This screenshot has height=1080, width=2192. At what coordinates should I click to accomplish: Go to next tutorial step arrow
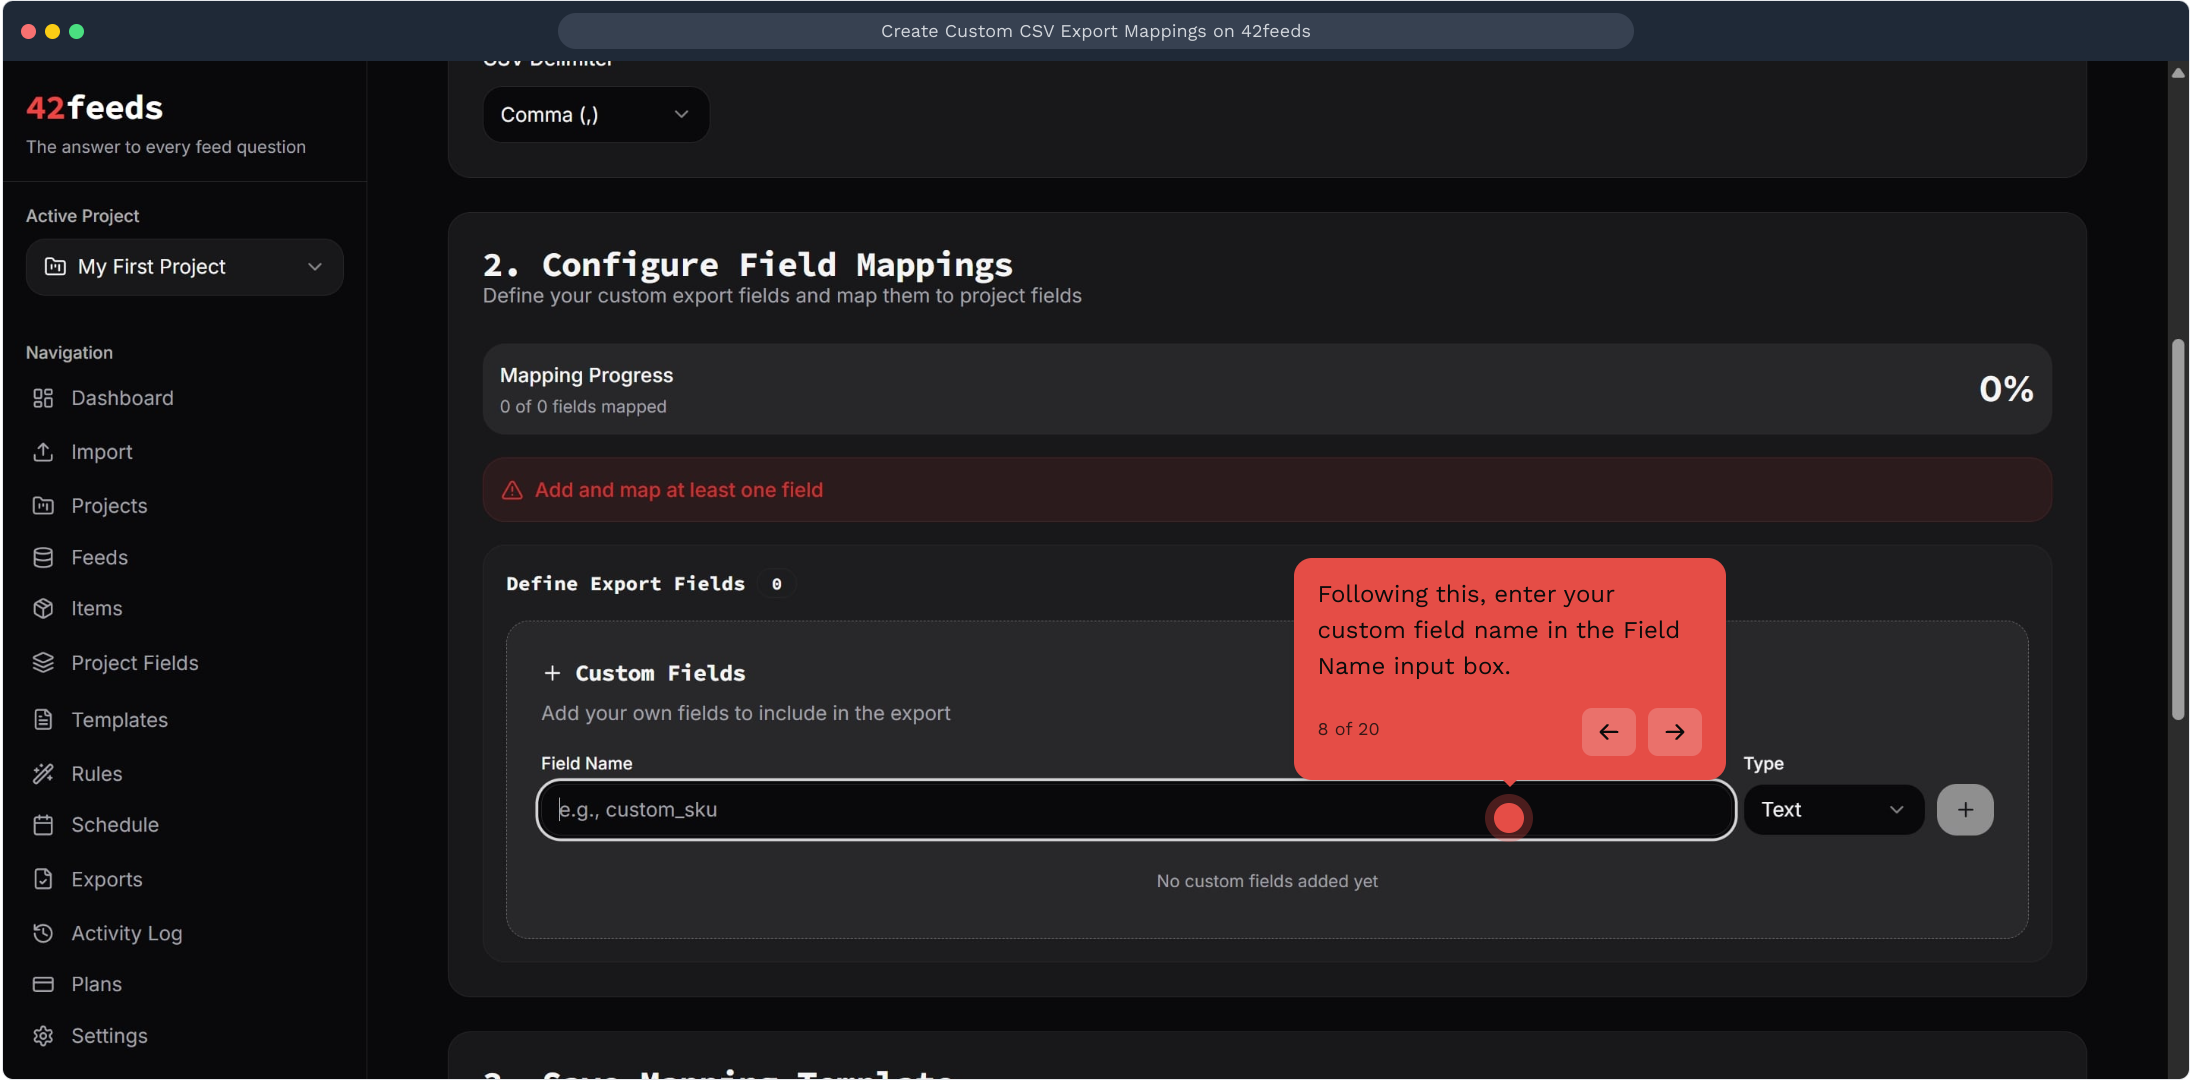1675,732
